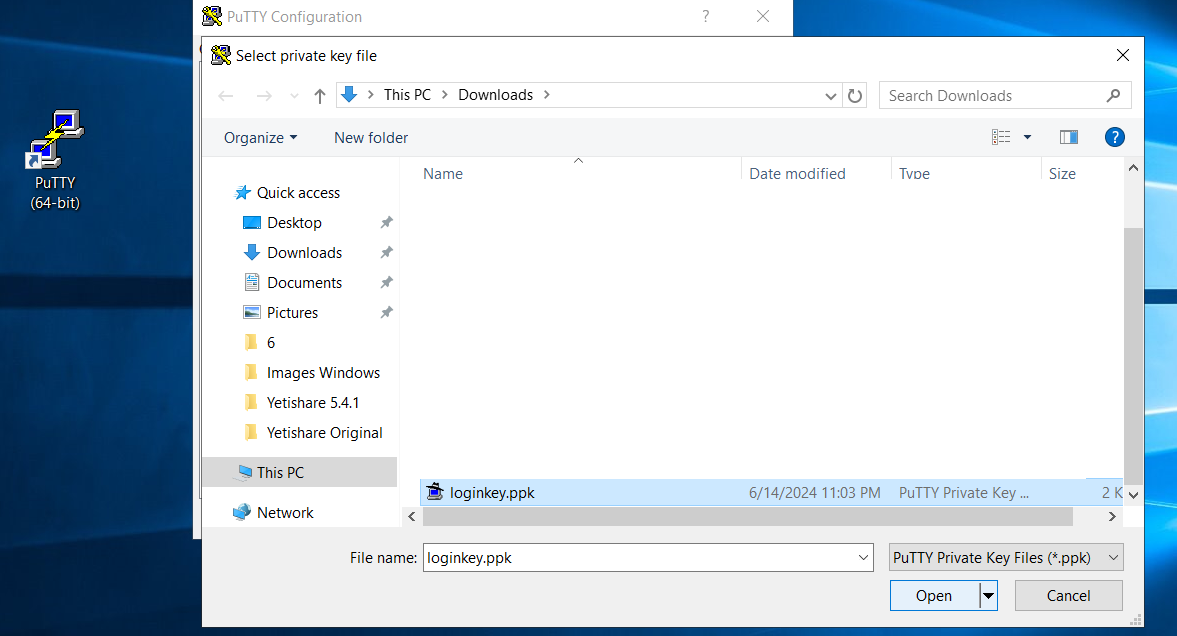Image resolution: width=1177 pixels, height=636 pixels.
Task: Select Downloads in the address breadcrumb
Action: pos(495,95)
